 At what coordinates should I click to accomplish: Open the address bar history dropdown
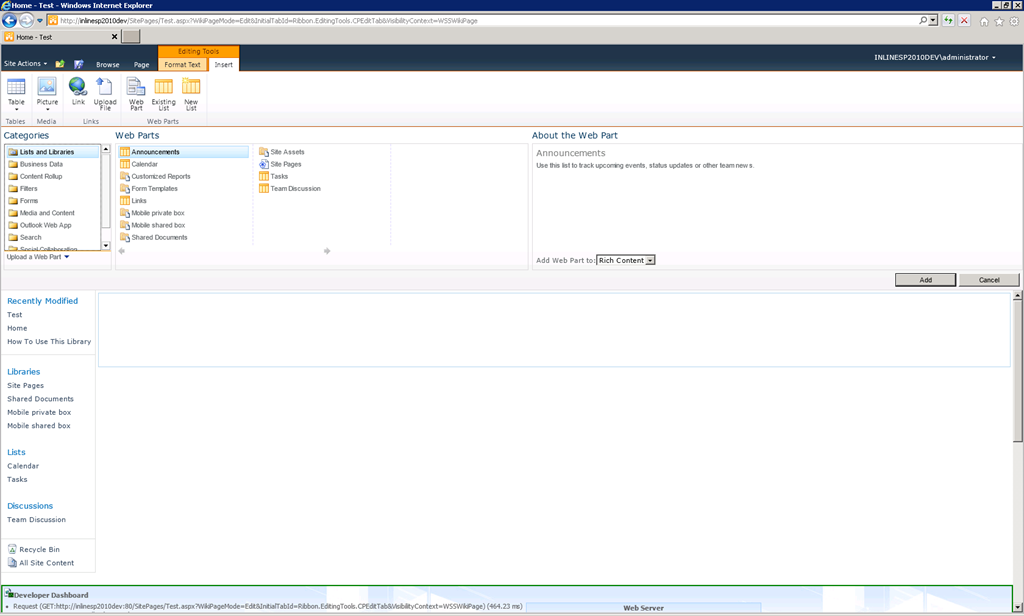[x=933, y=20]
